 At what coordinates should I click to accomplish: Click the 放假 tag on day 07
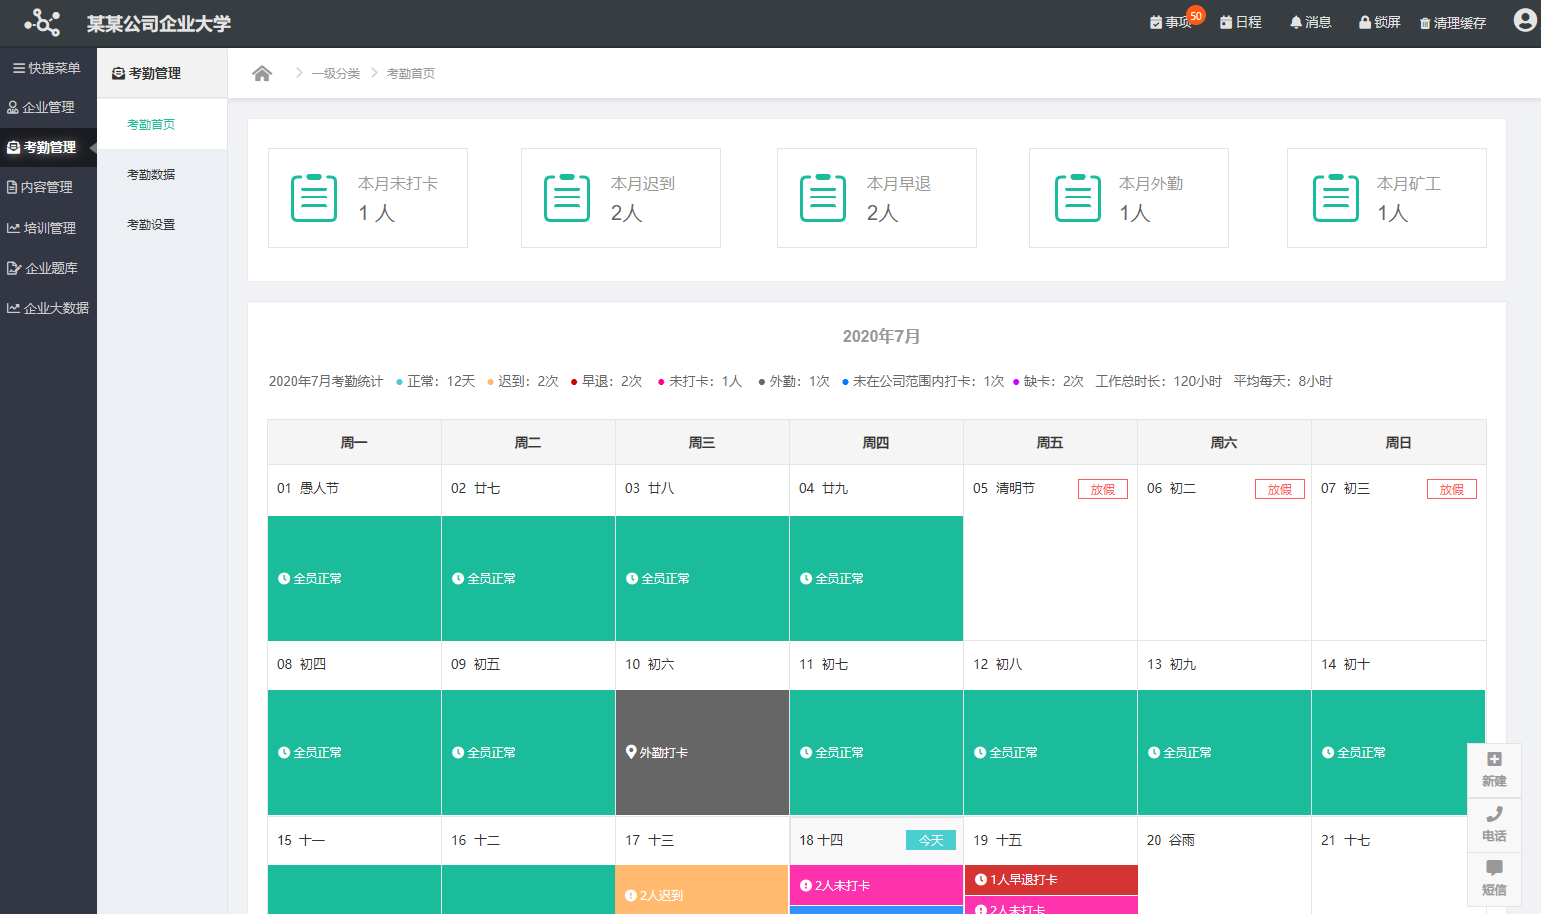point(1452,489)
